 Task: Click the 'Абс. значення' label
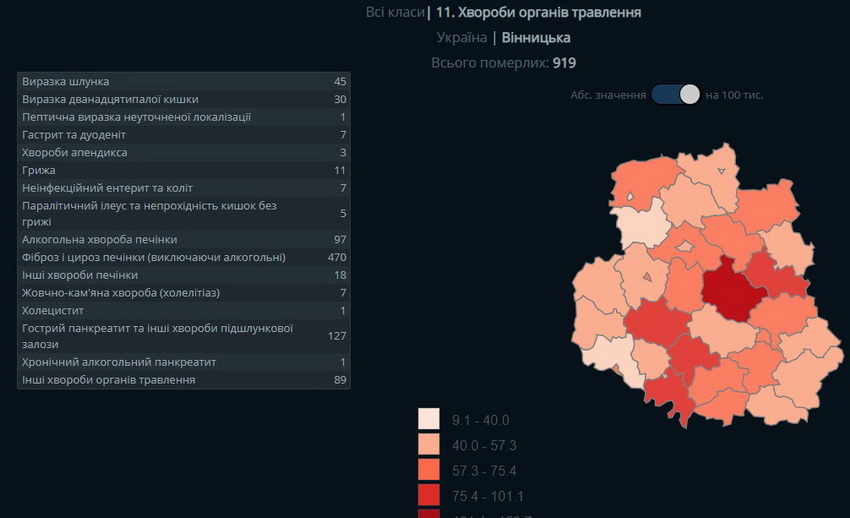(x=607, y=95)
